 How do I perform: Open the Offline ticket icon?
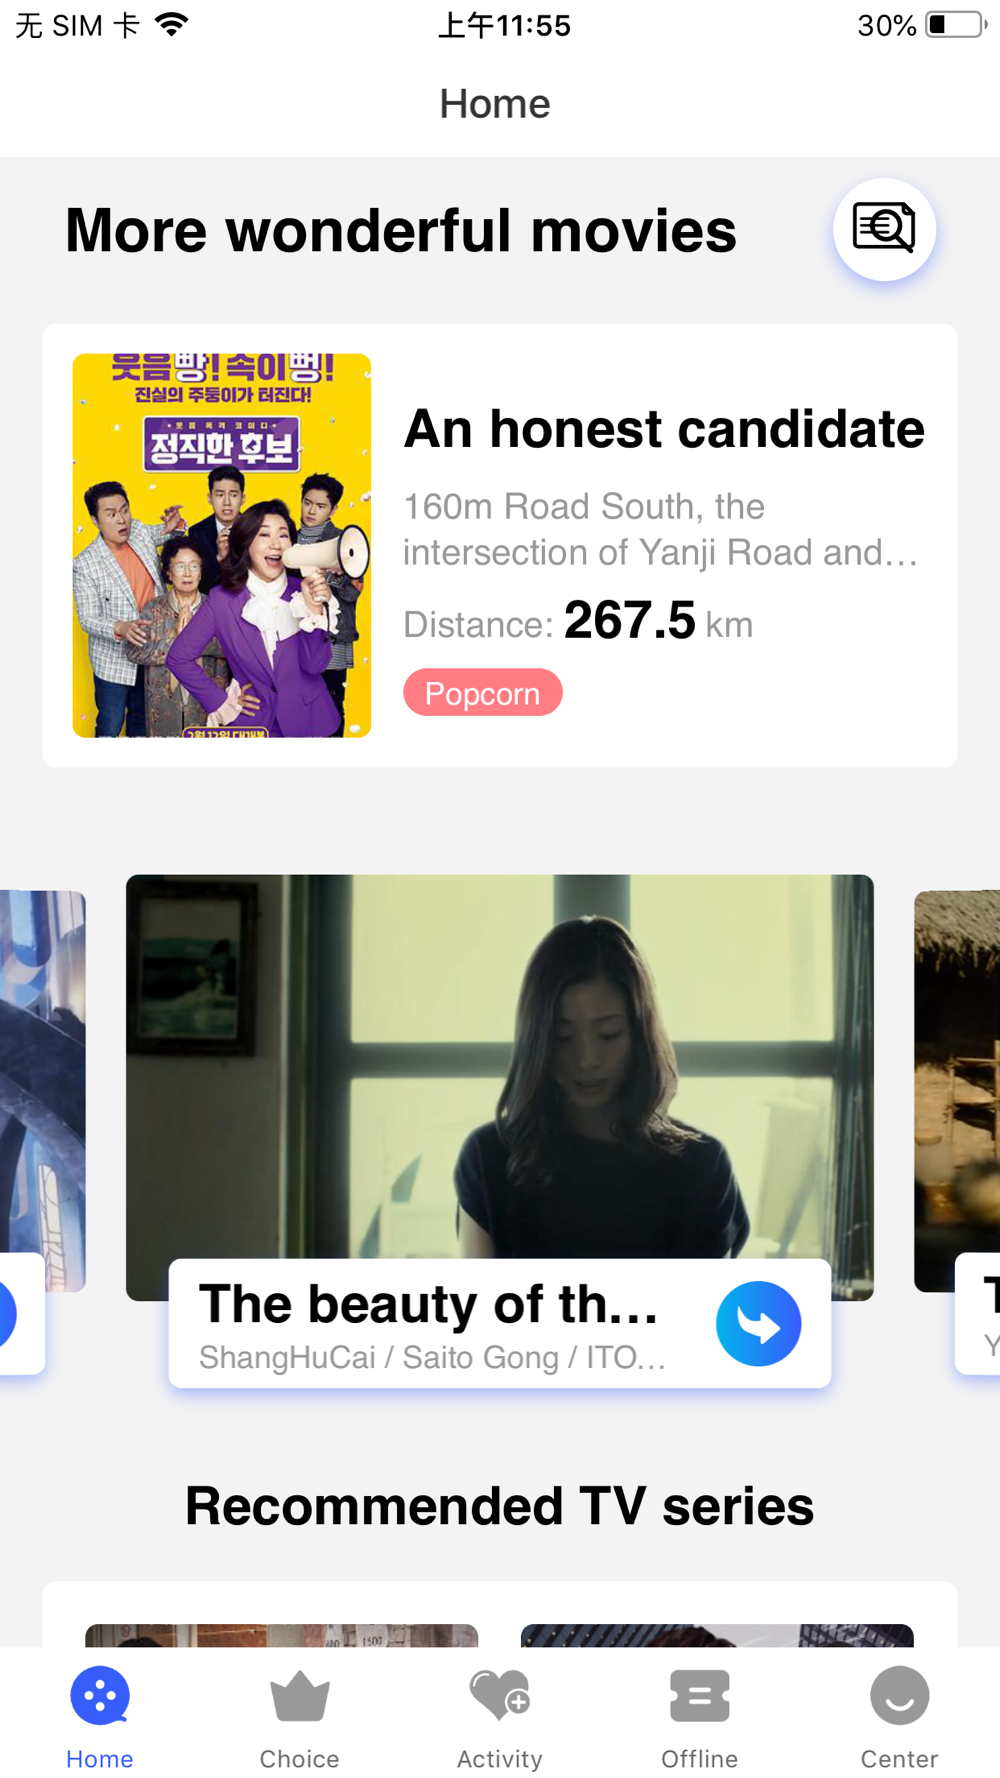click(700, 1696)
